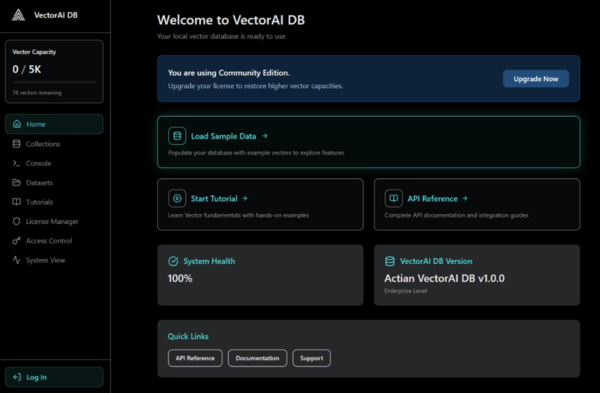Image resolution: width=600 pixels, height=393 pixels.
Task: Click the 'Vector Capacity' label
Action: click(x=34, y=52)
